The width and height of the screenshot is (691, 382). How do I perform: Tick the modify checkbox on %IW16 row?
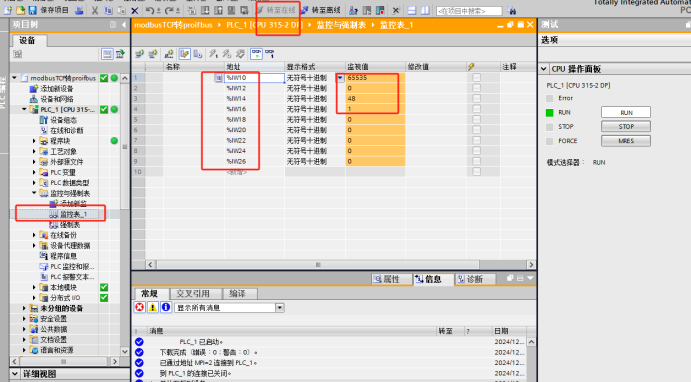coord(476,109)
